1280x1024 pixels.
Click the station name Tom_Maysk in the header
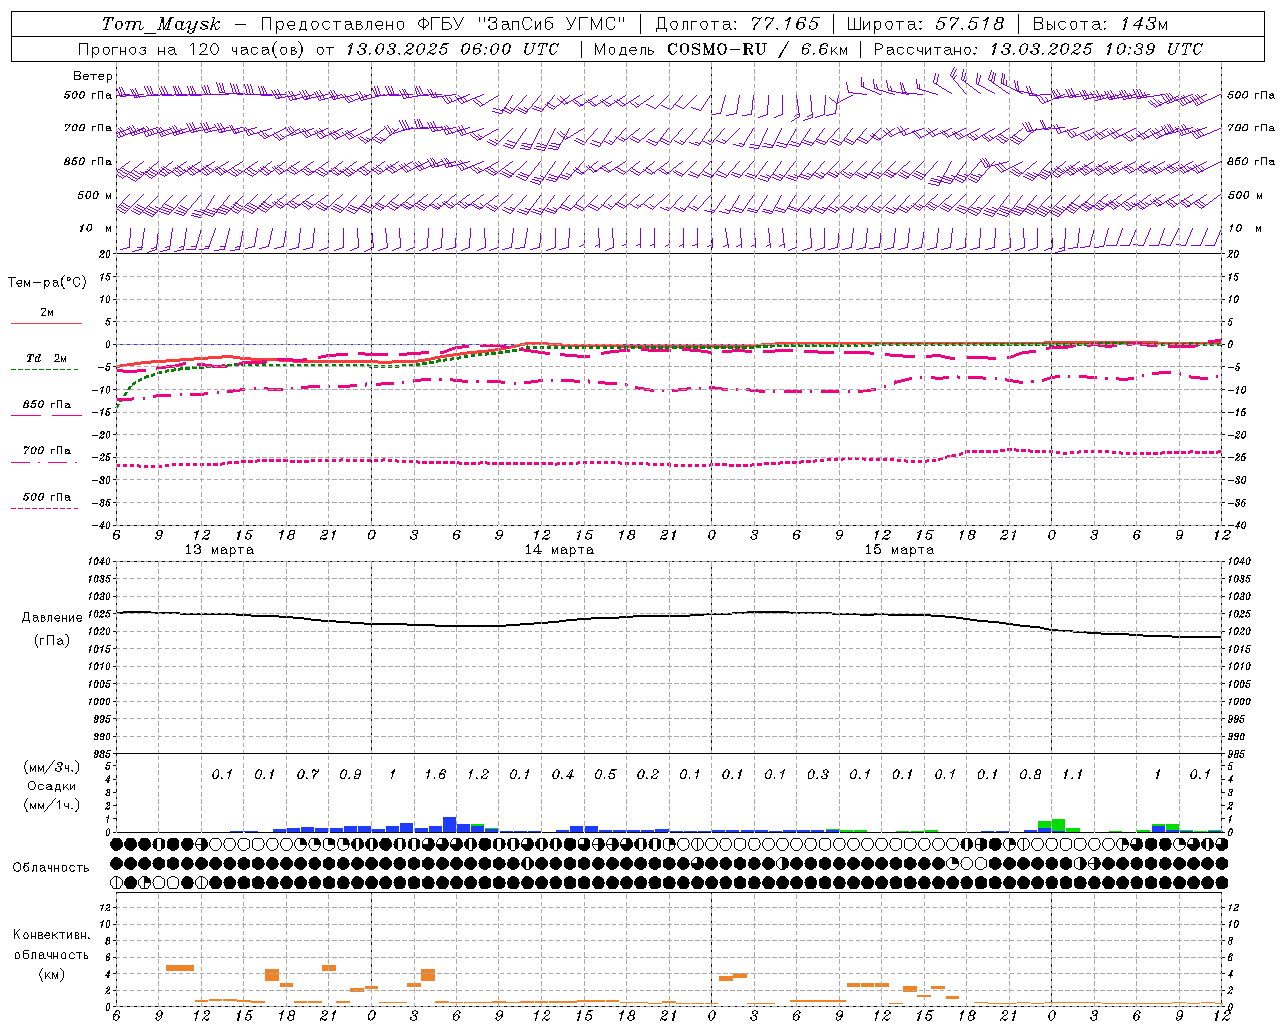click(161, 24)
